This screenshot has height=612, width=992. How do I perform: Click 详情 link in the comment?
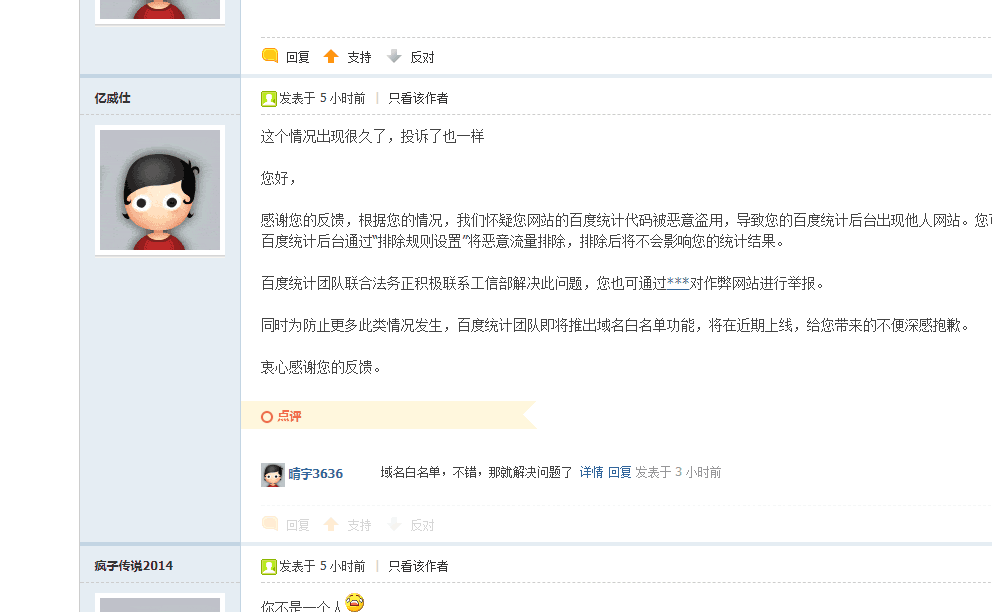tap(592, 472)
